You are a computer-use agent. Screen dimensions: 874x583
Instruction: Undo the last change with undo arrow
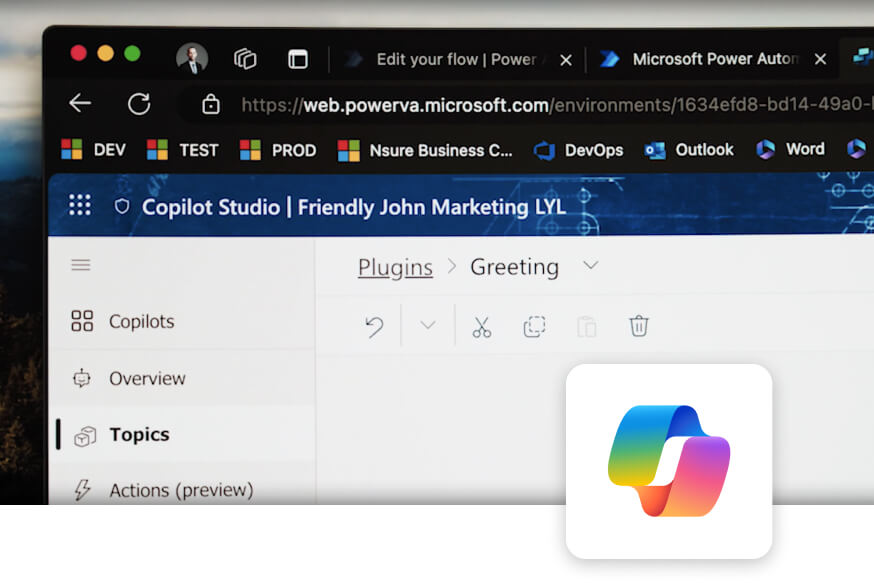(375, 327)
